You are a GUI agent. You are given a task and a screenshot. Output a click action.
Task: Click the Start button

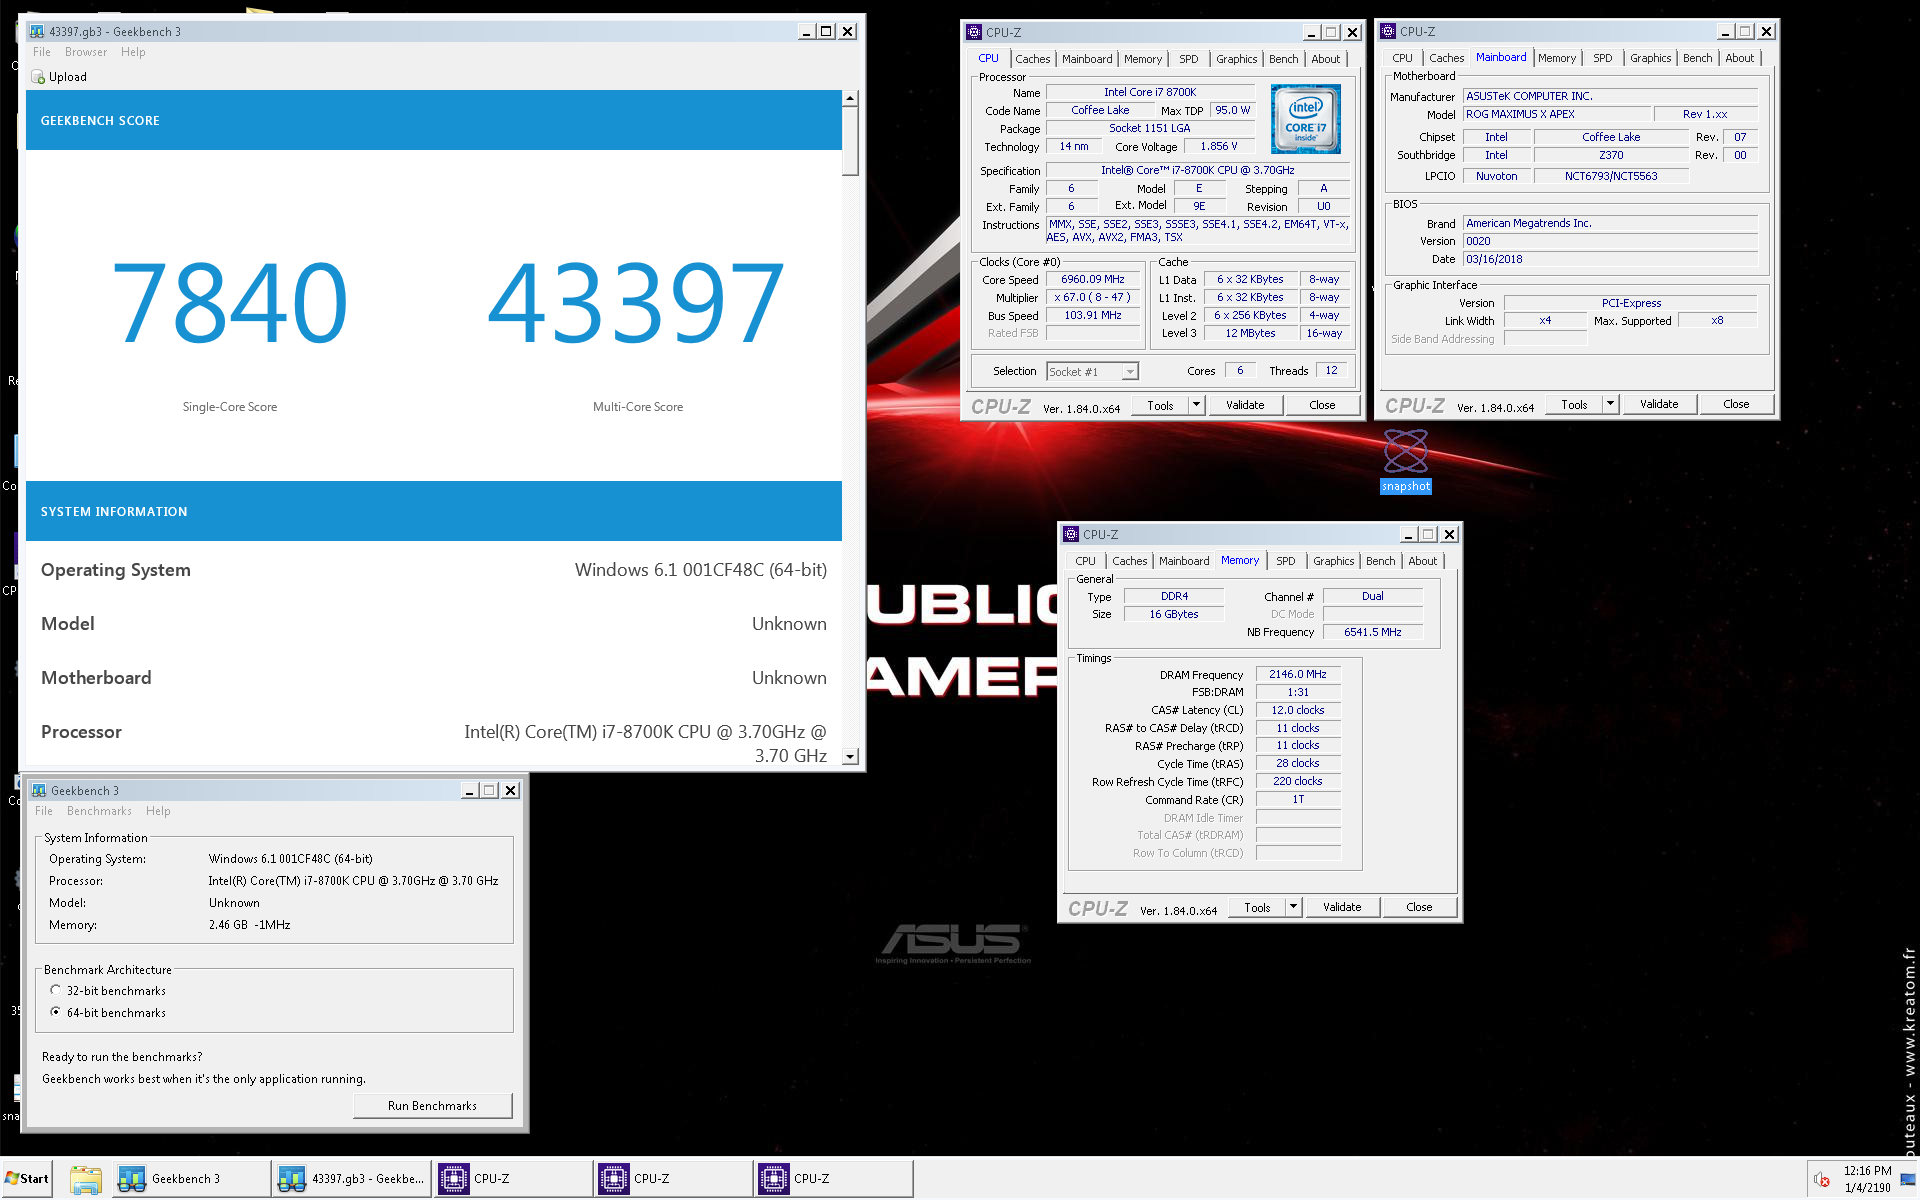(27, 1179)
